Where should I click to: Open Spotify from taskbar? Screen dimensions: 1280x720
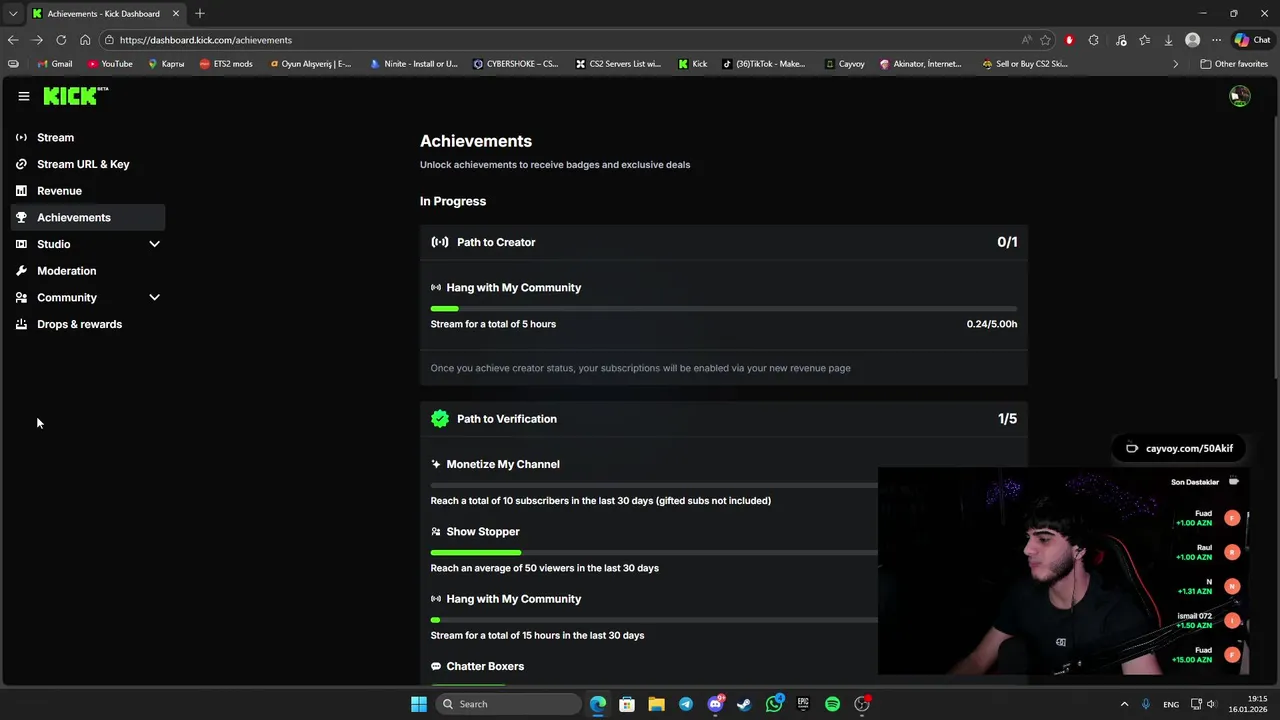832,704
